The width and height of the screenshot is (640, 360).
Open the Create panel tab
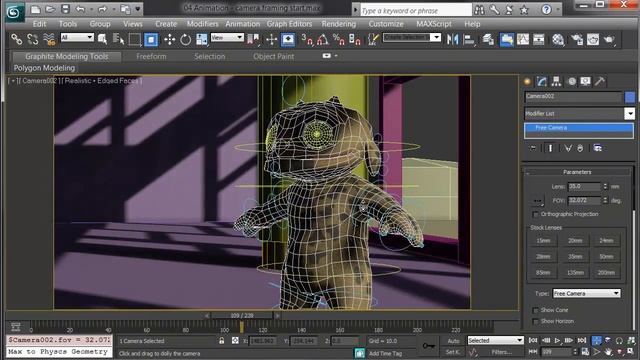527,81
